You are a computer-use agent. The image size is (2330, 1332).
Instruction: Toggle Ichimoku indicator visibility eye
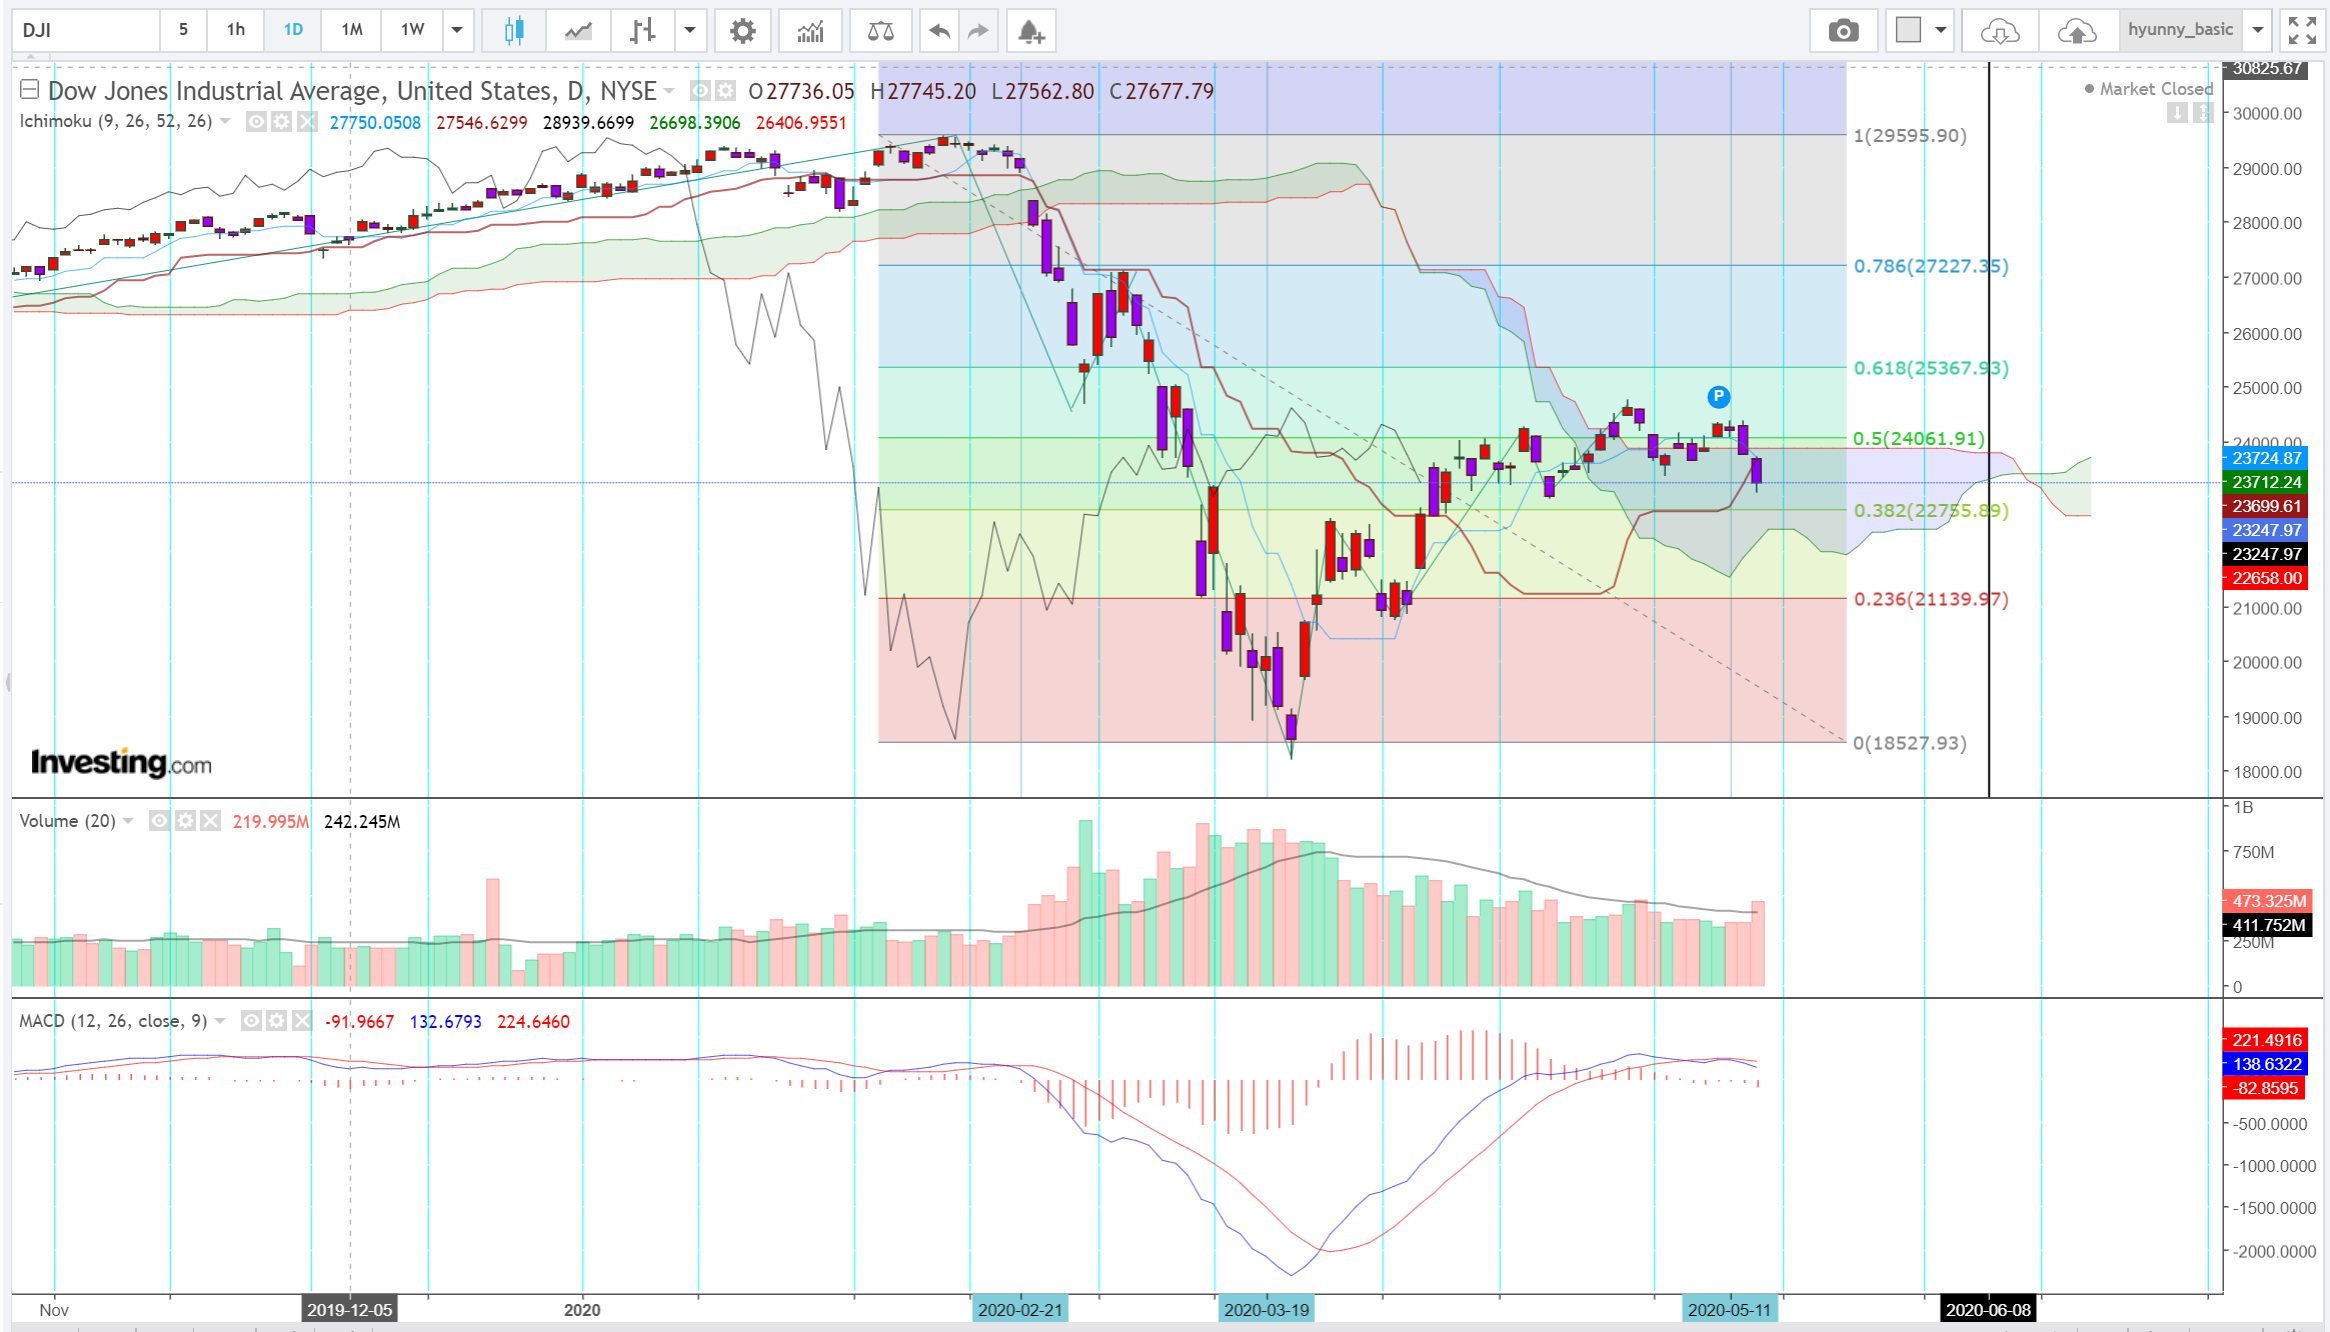tap(257, 122)
